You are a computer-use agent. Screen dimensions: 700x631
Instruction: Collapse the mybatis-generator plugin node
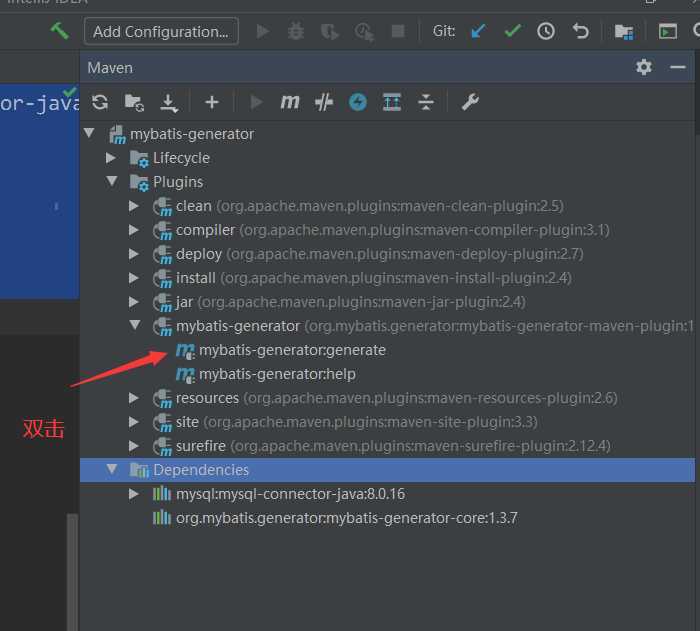click(135, 325)
